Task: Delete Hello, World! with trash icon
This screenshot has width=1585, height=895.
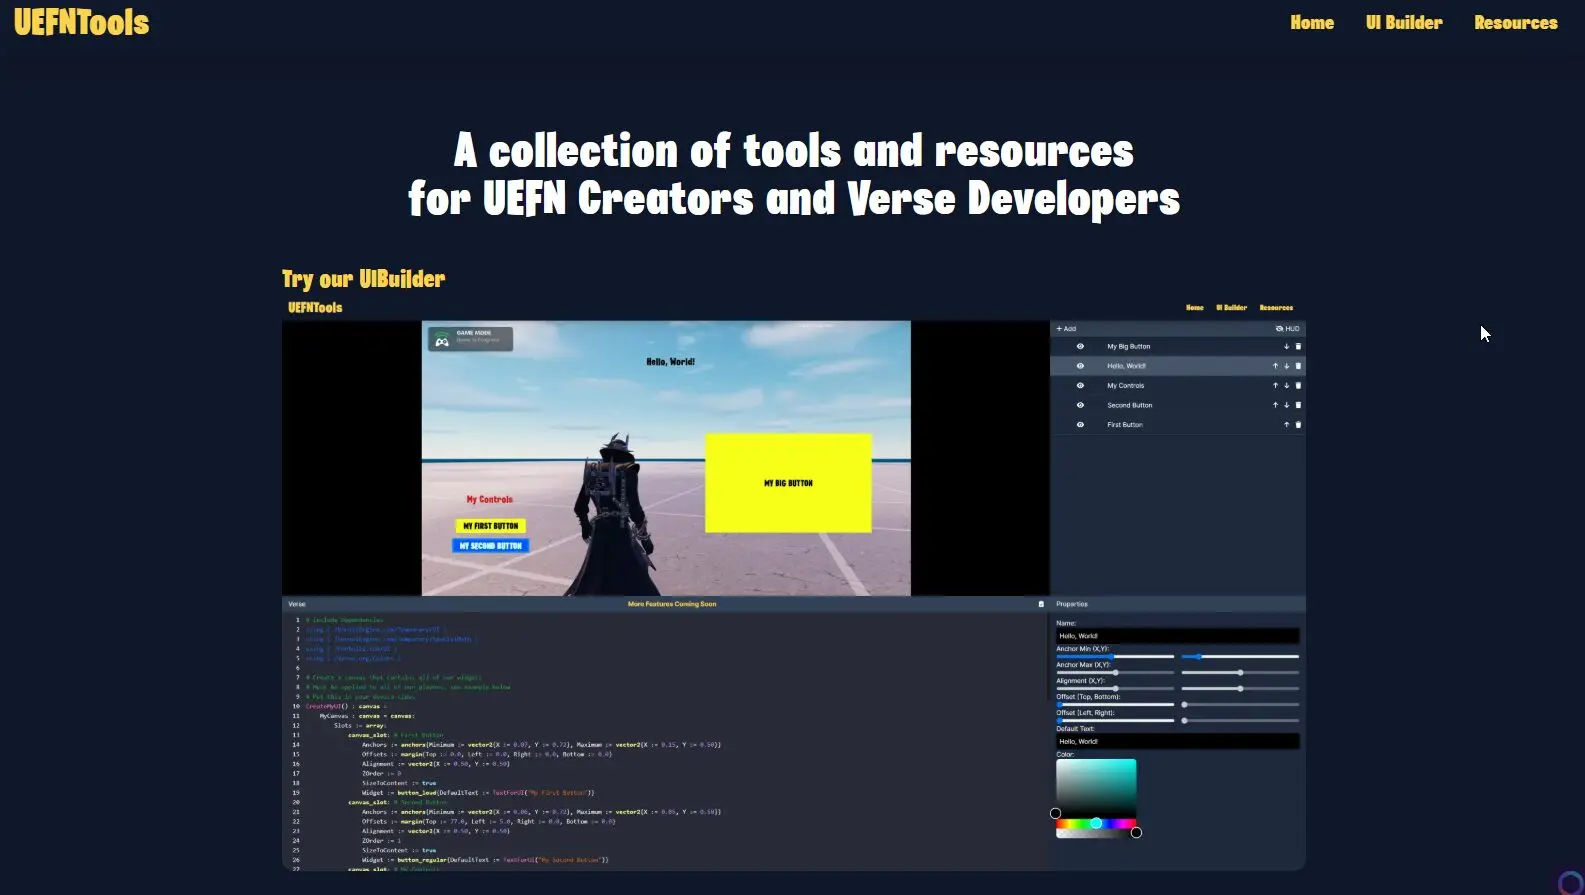Action: (1298, 366)
